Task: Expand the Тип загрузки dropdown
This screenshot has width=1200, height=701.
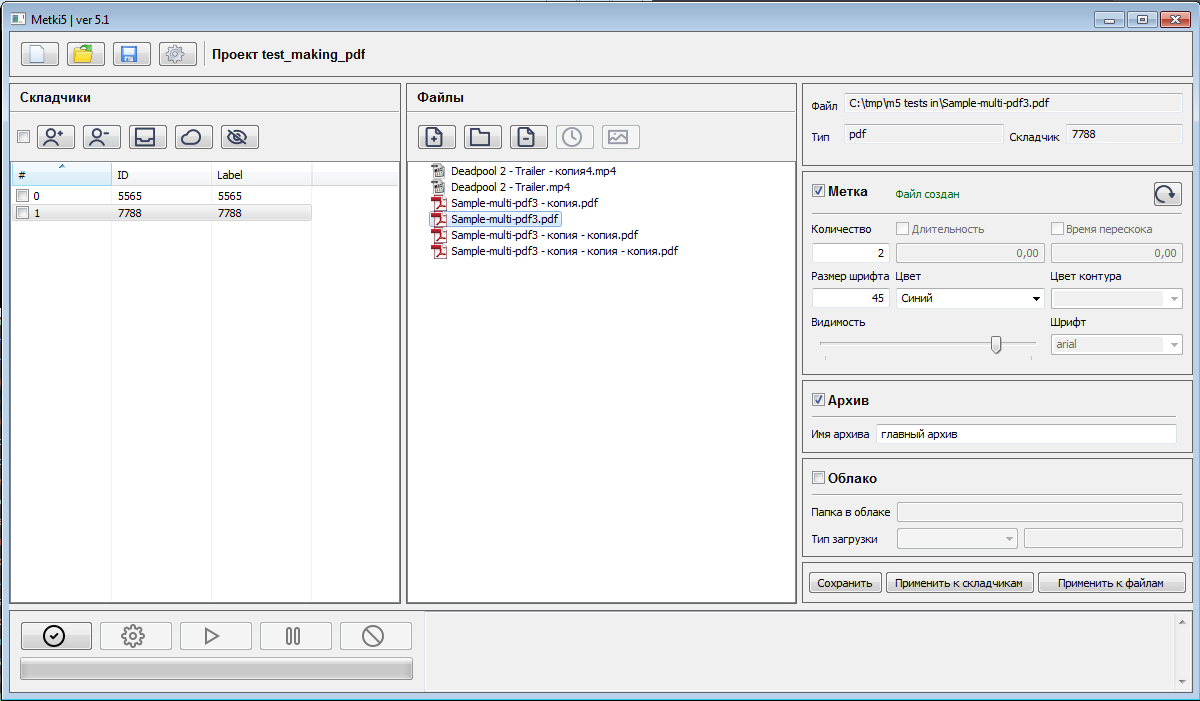Action: (x=957, y=539)
